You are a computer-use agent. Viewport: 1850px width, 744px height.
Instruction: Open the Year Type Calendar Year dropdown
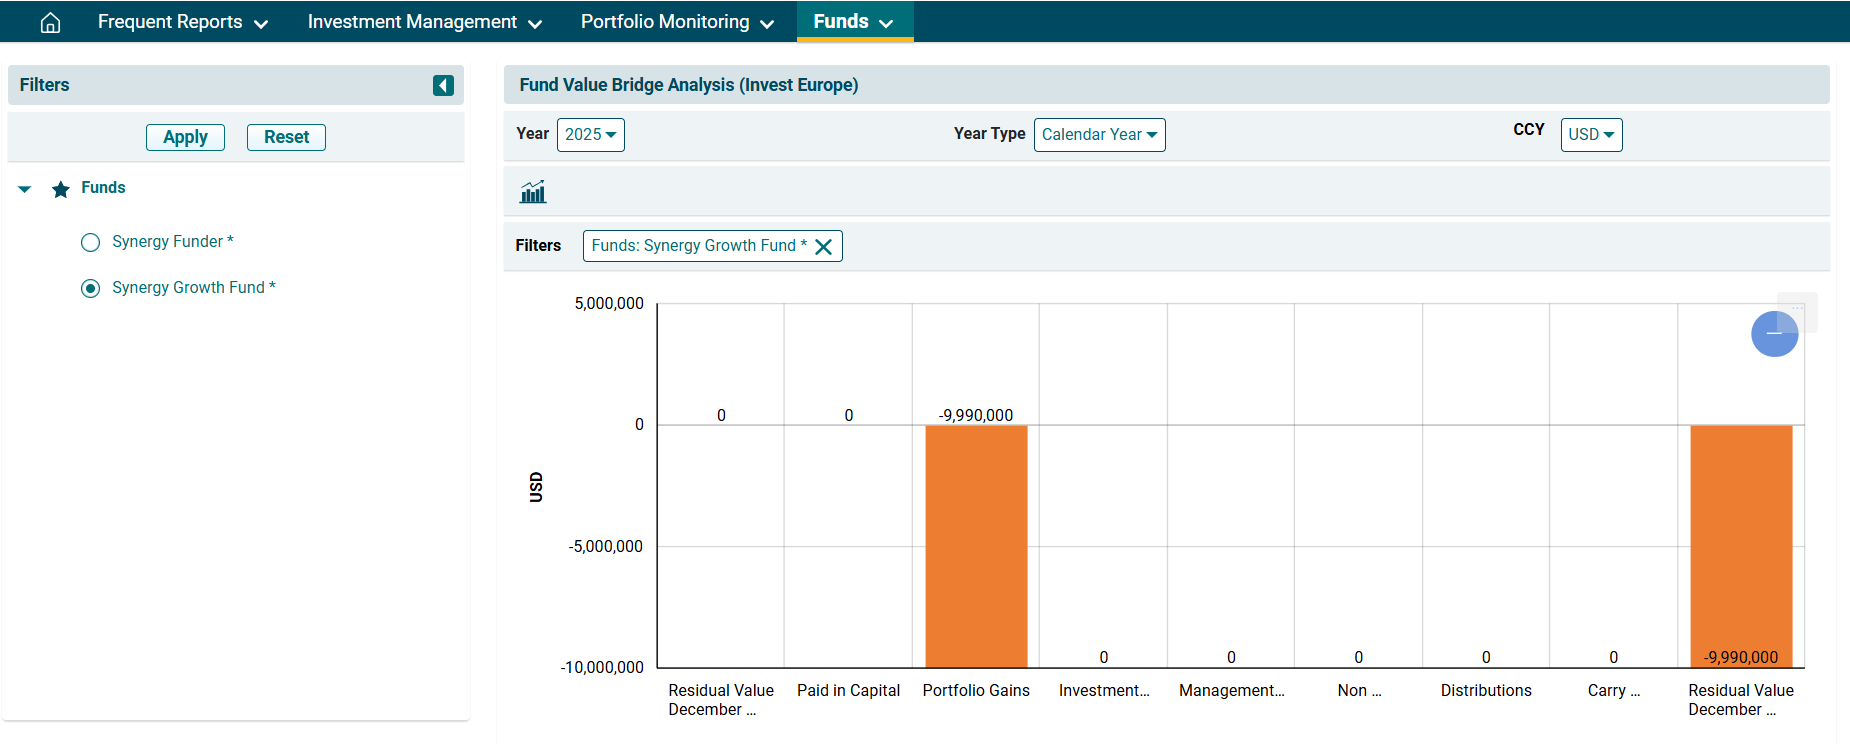1099,135
